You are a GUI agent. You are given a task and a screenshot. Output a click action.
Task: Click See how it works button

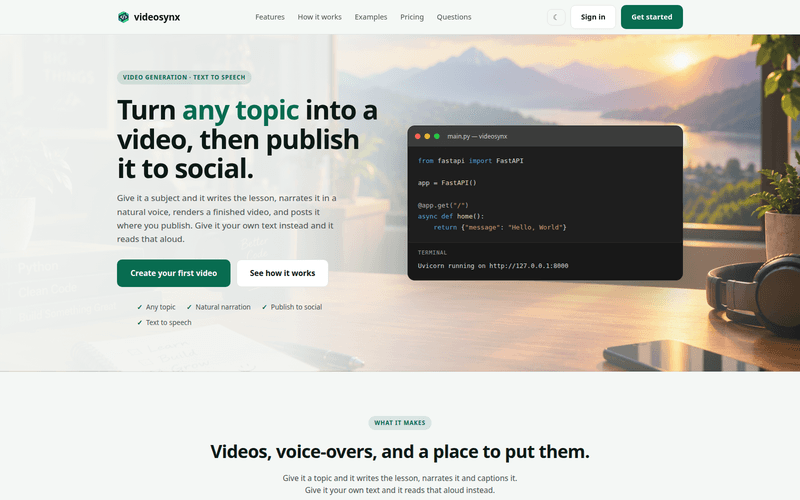tap(282, 273)
